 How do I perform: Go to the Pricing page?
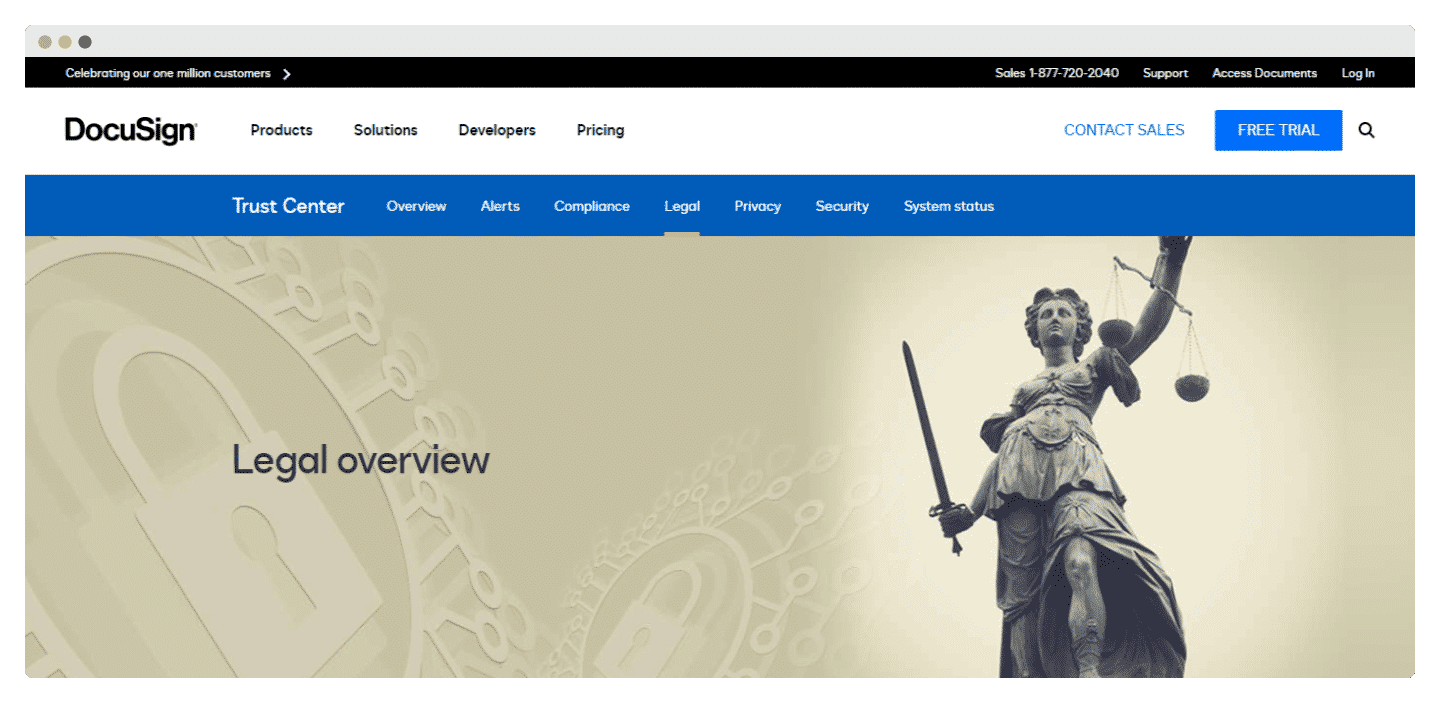600,130
